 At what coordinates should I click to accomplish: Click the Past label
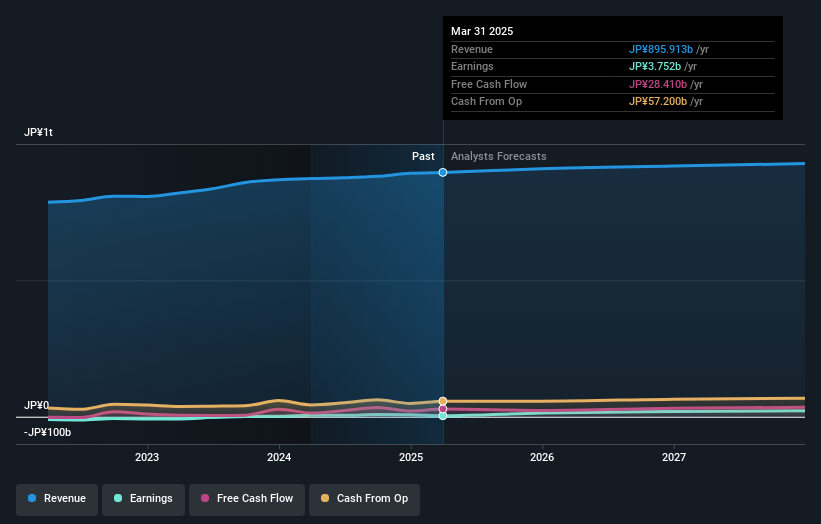click(423, 157)
